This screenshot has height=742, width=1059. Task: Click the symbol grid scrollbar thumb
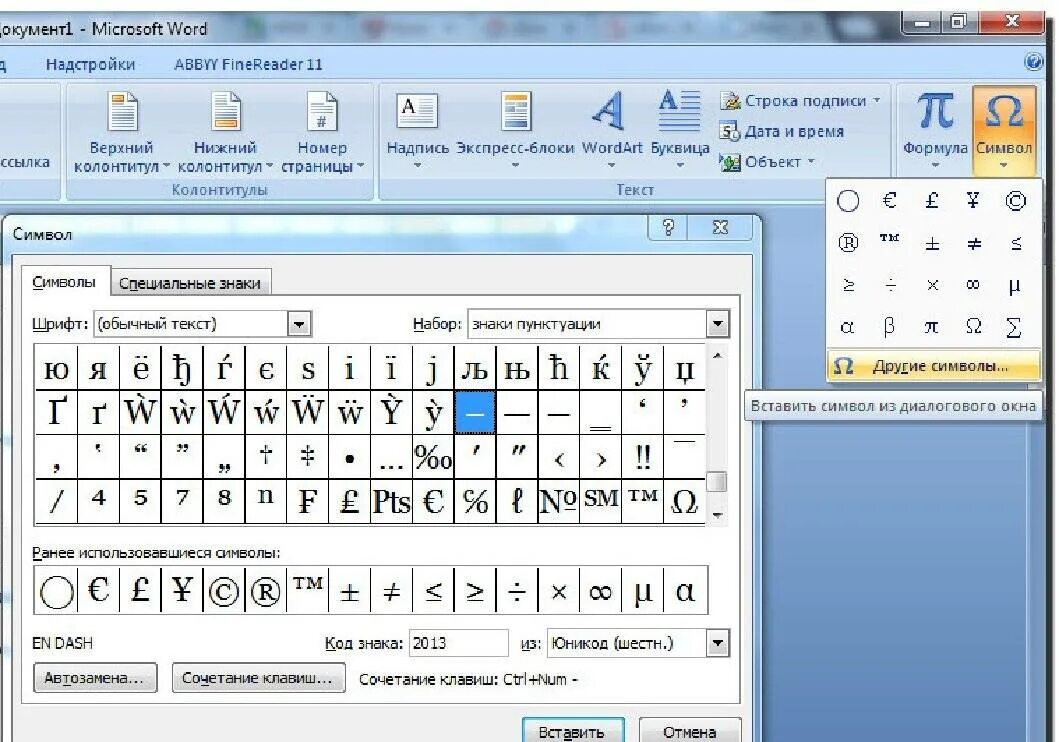coord(717,482)
